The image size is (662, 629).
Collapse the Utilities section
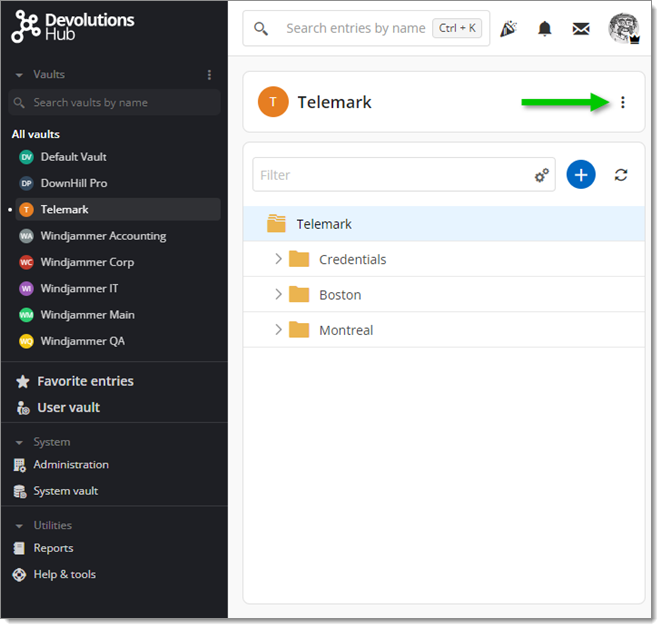(x=19, y=526)
